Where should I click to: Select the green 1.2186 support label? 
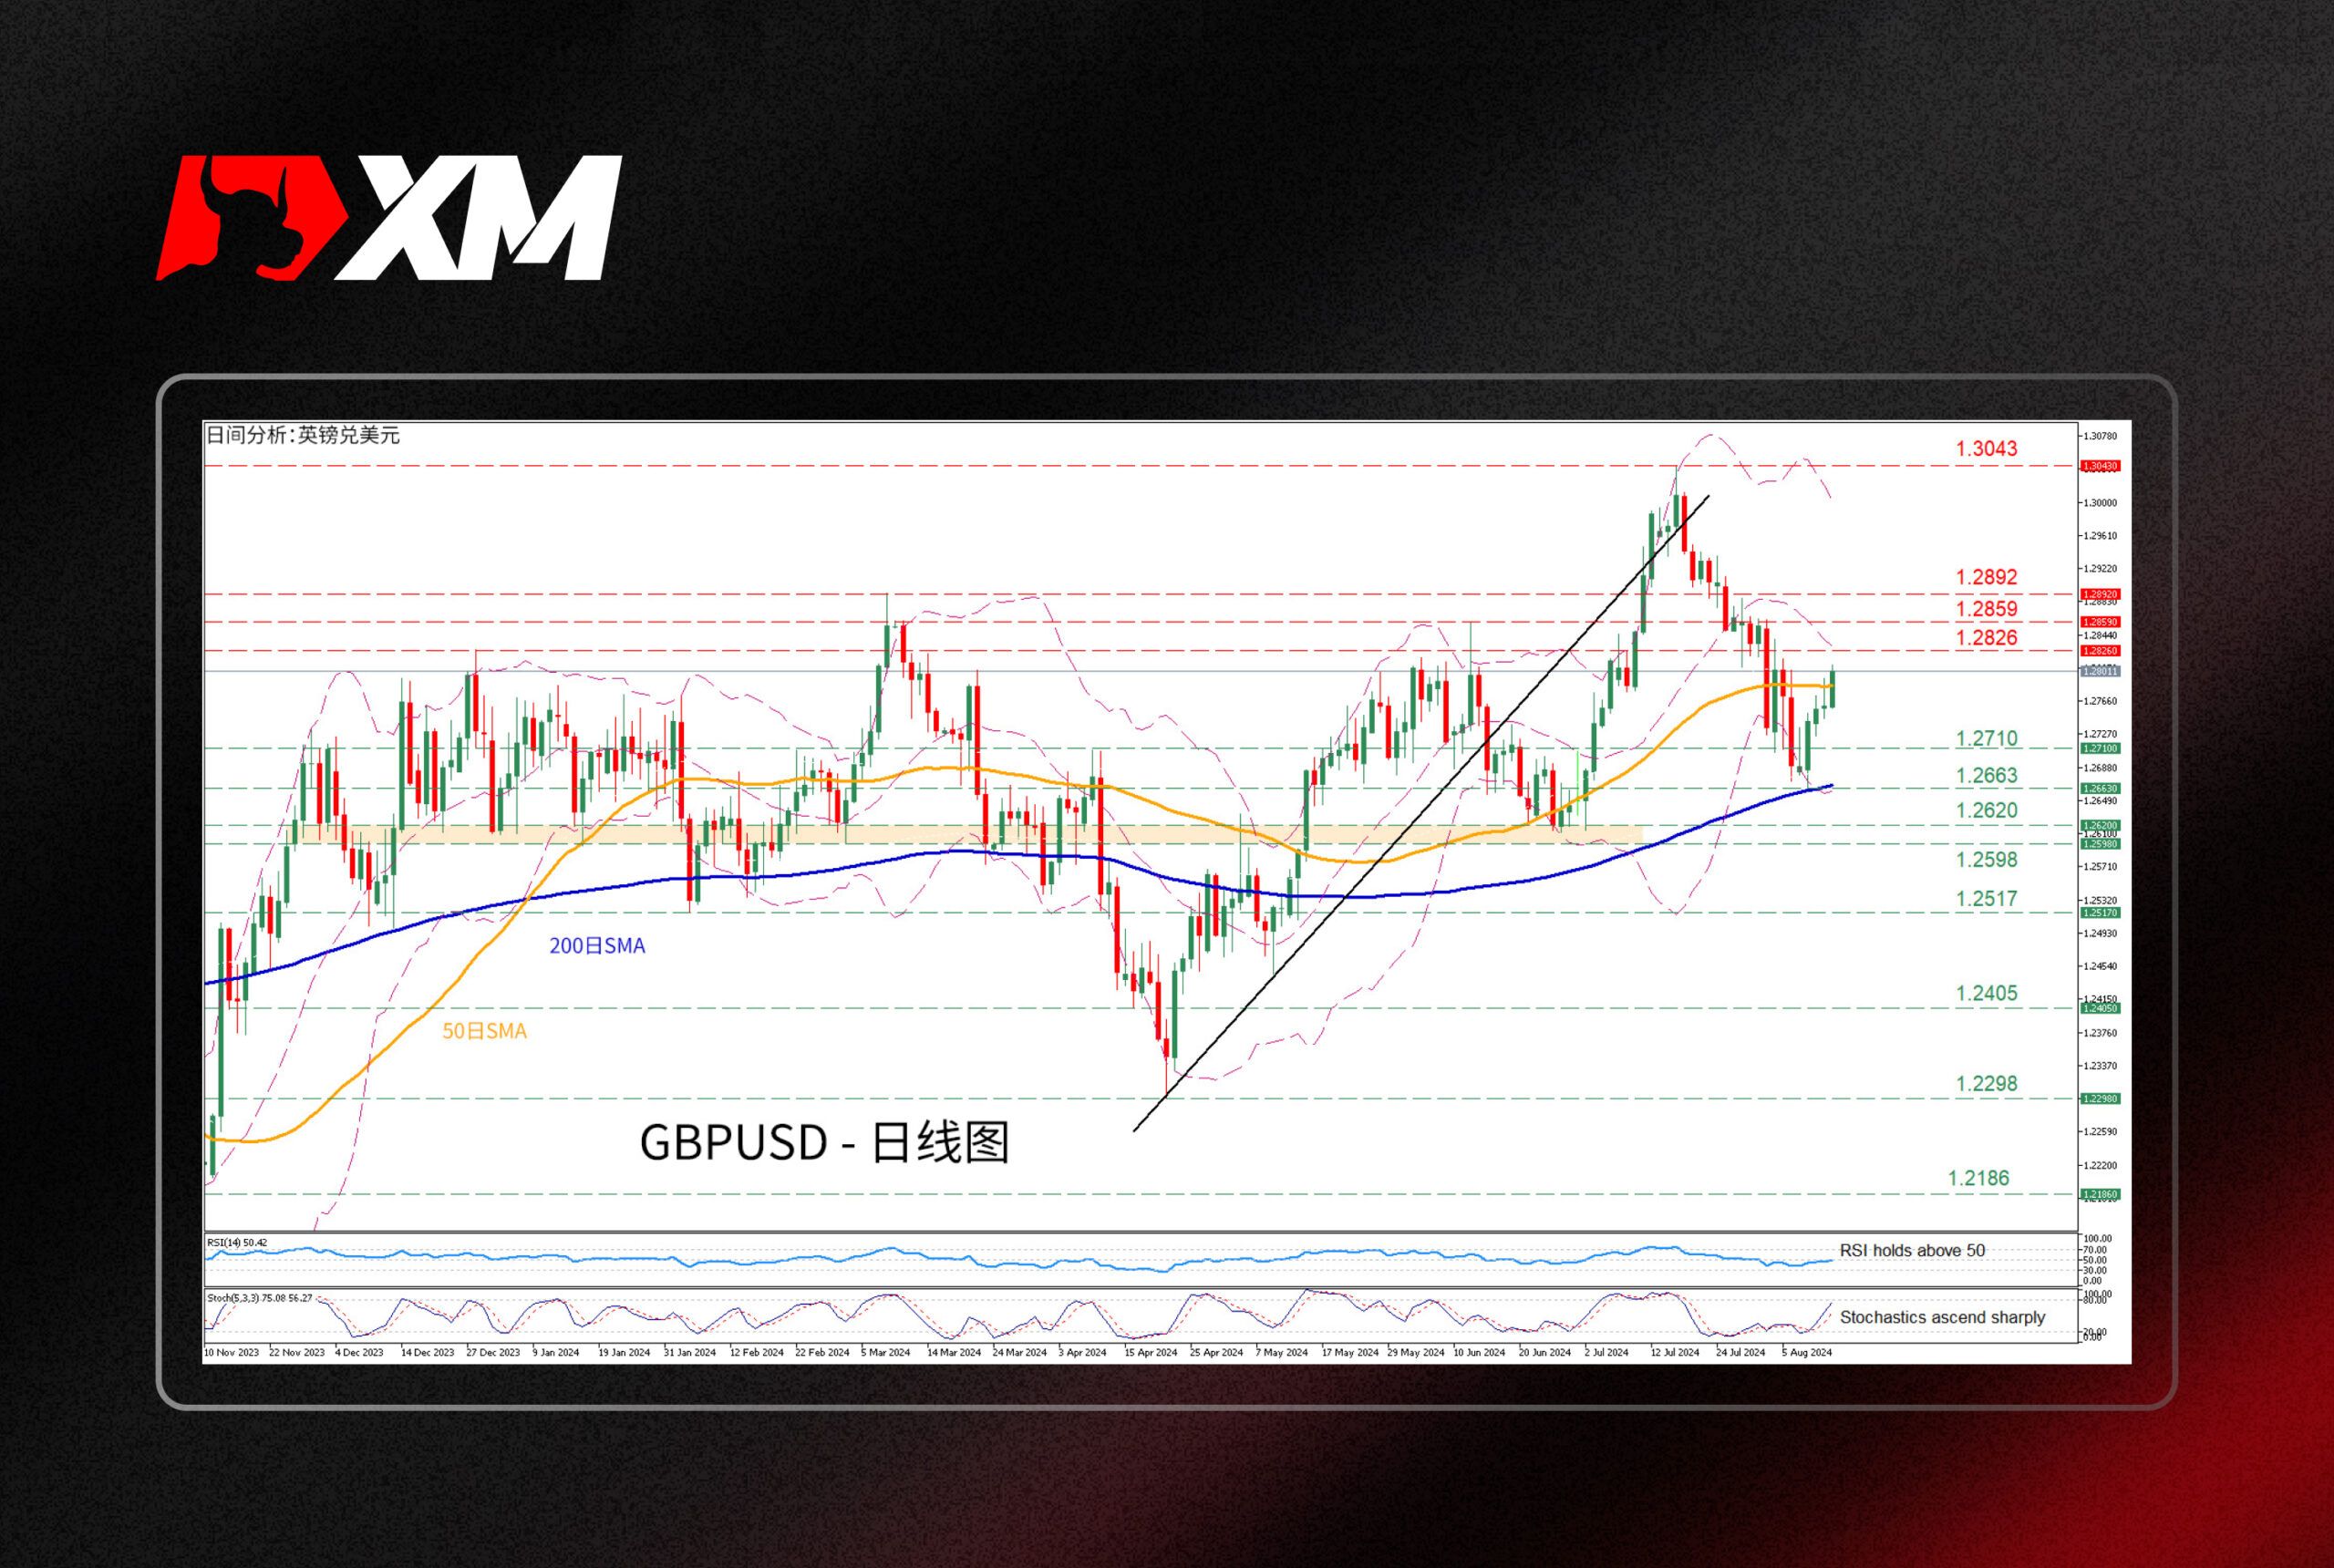[x=1978, y=1178]
